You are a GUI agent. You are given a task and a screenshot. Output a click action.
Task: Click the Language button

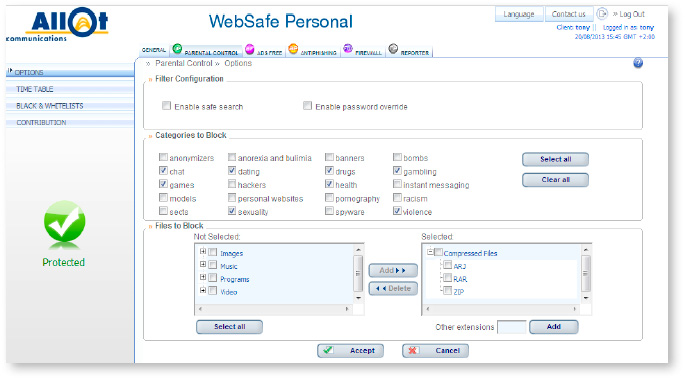519,14
